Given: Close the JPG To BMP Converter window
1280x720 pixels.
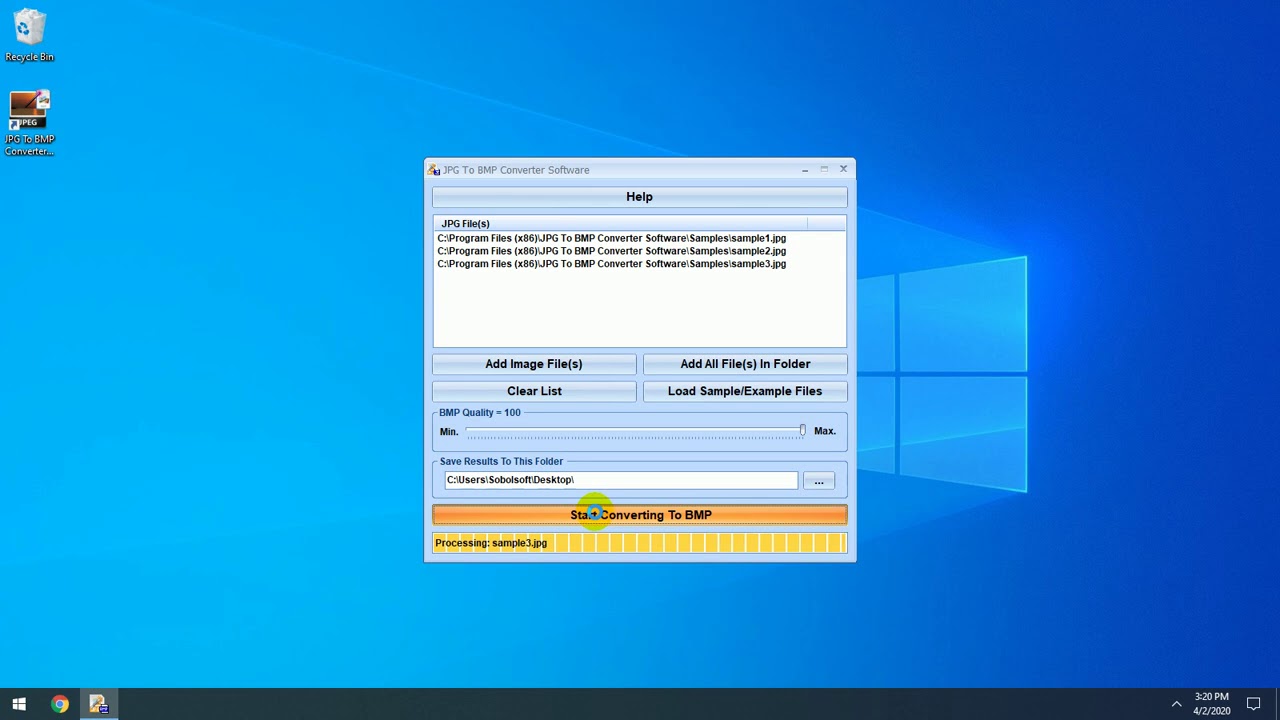Looking at the screenshot, I should [843, 170].
